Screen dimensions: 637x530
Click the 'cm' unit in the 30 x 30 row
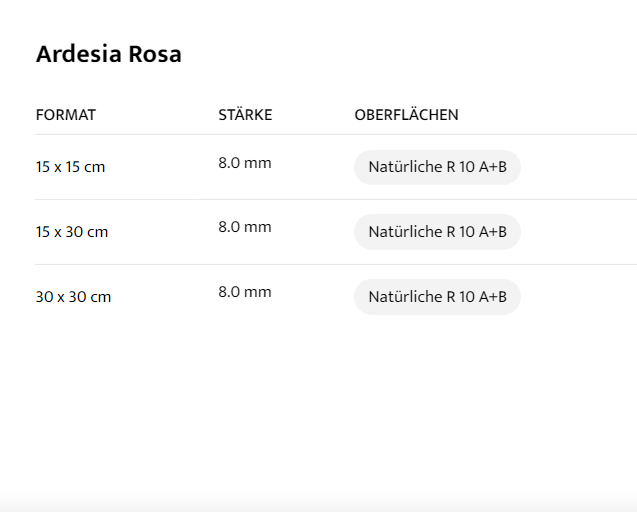101,297
